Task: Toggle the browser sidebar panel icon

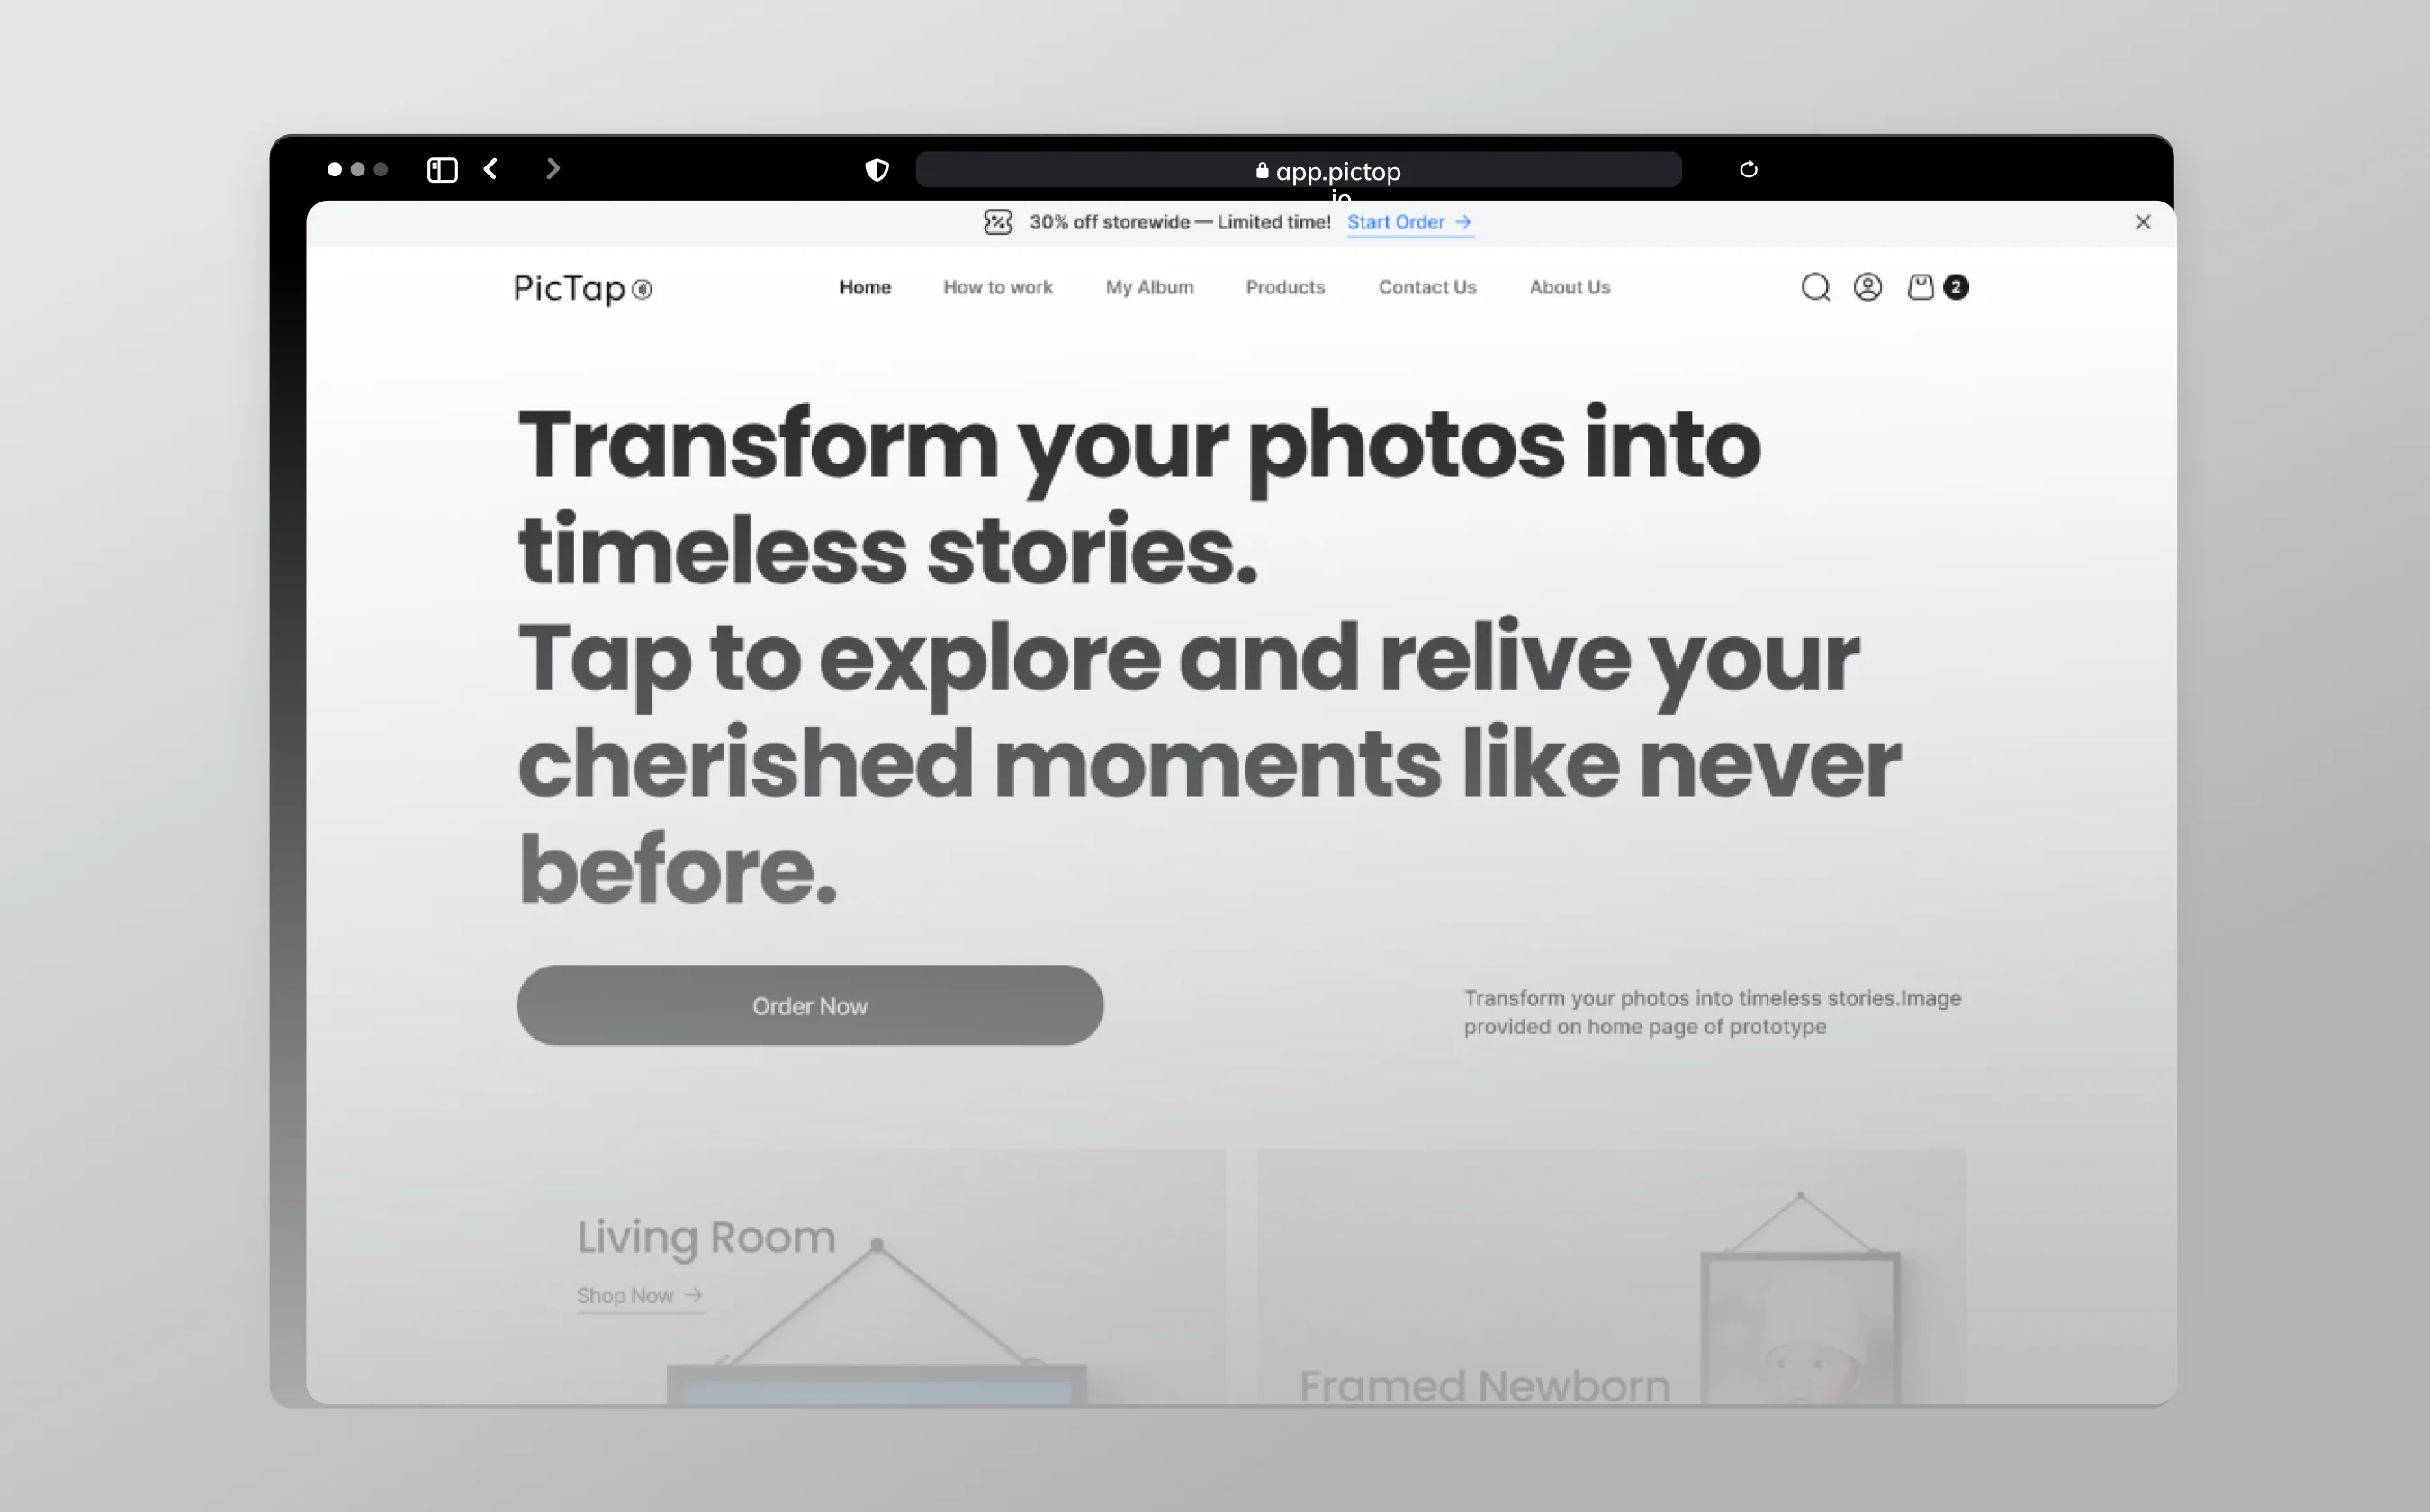Action: click(x=442, y=170)
